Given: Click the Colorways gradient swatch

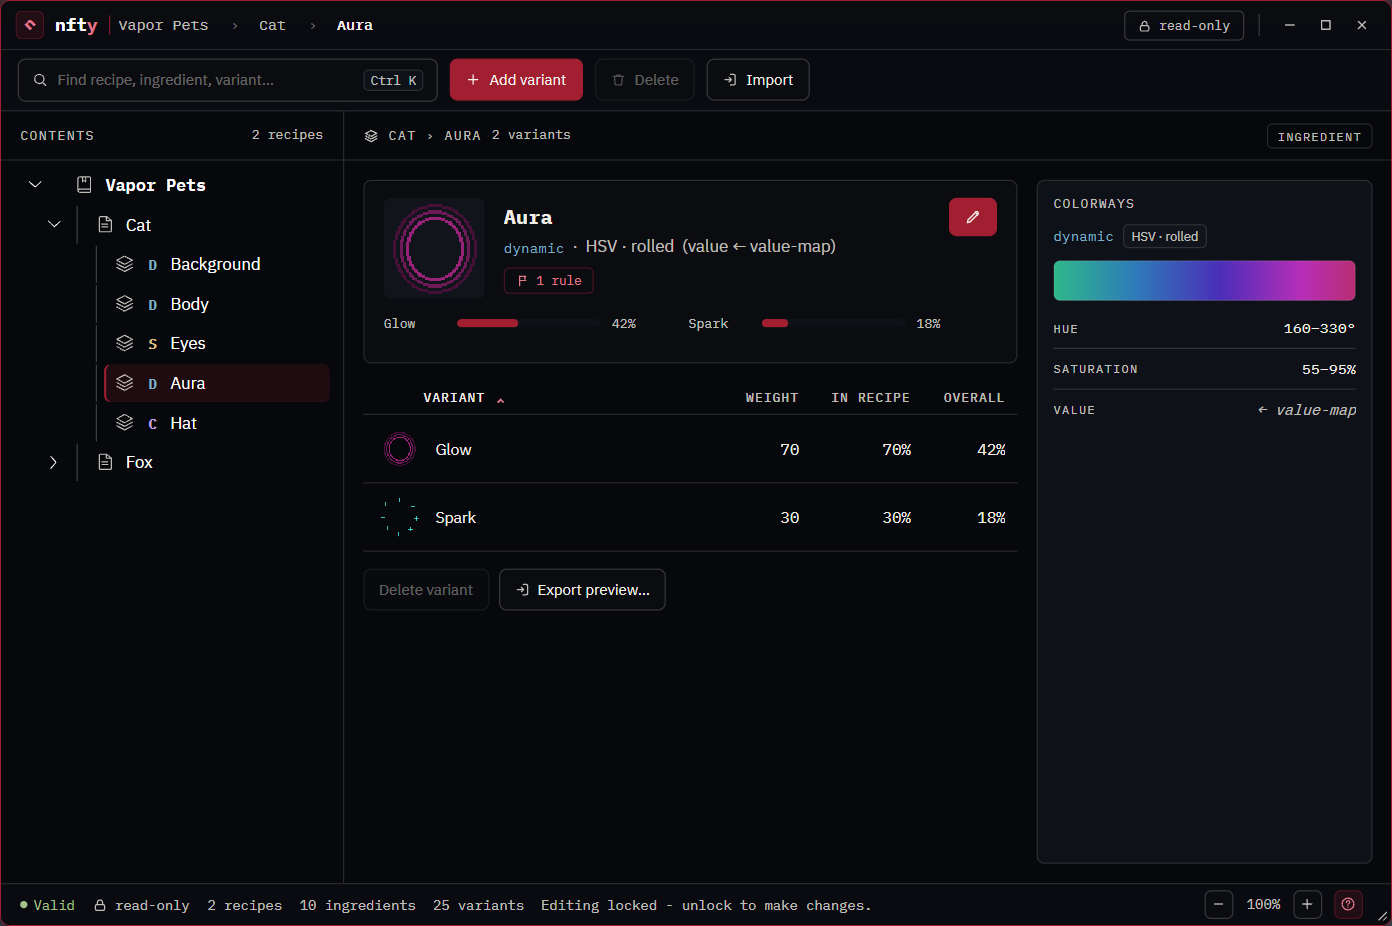Looking at the screenshot, I should pos(1204,281).
